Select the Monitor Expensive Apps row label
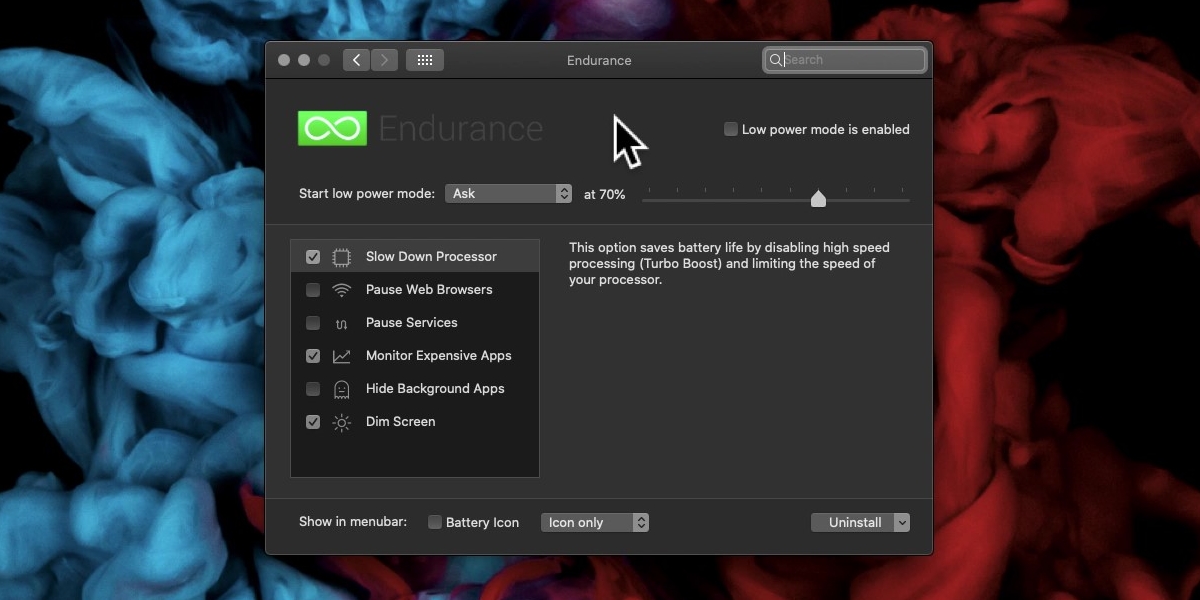 point(439,356)
